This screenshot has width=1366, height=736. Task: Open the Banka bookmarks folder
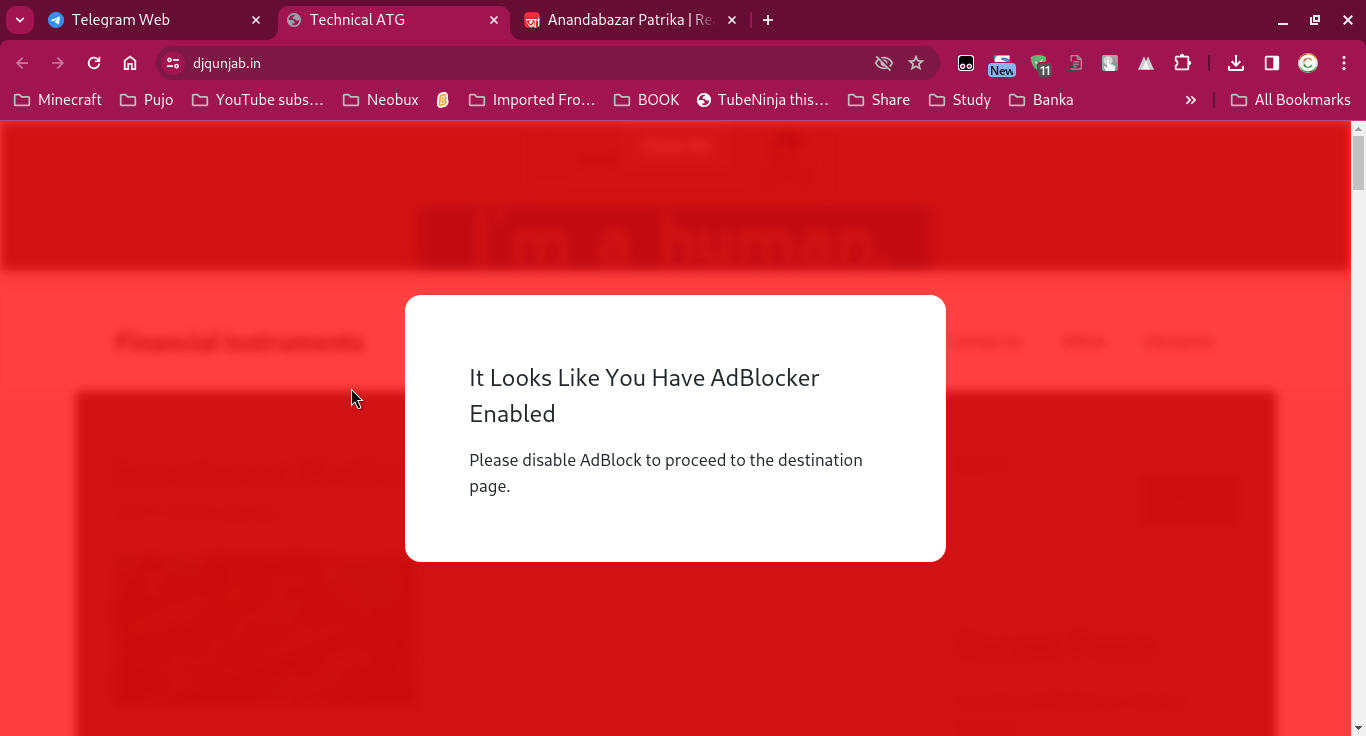click(x=1041, y=100)
